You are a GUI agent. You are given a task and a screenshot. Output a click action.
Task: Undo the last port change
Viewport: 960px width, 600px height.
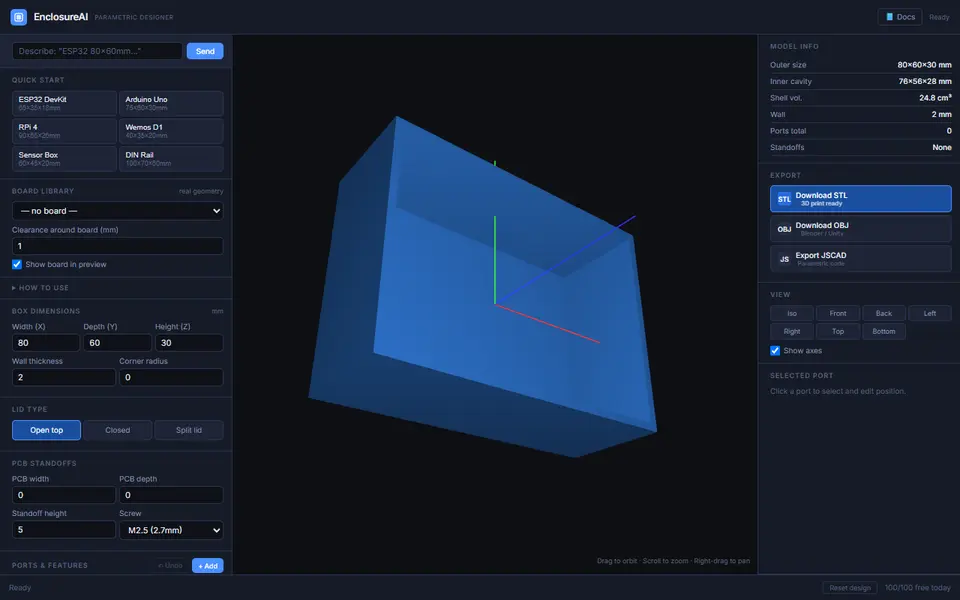tap(170, 566)
